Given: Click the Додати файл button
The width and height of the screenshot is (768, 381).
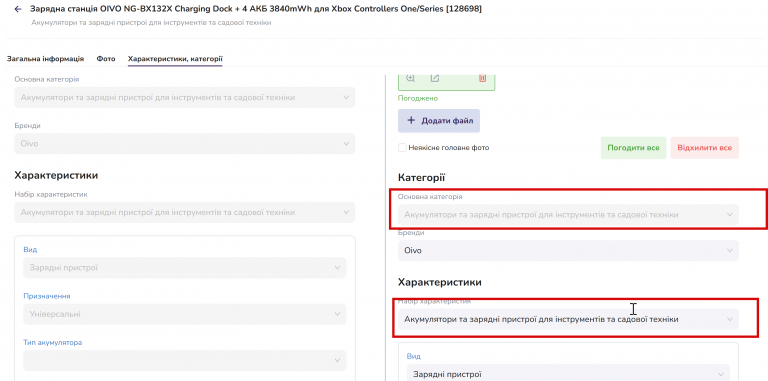Looking at the screenshot, I should click(x=439, y=120).
